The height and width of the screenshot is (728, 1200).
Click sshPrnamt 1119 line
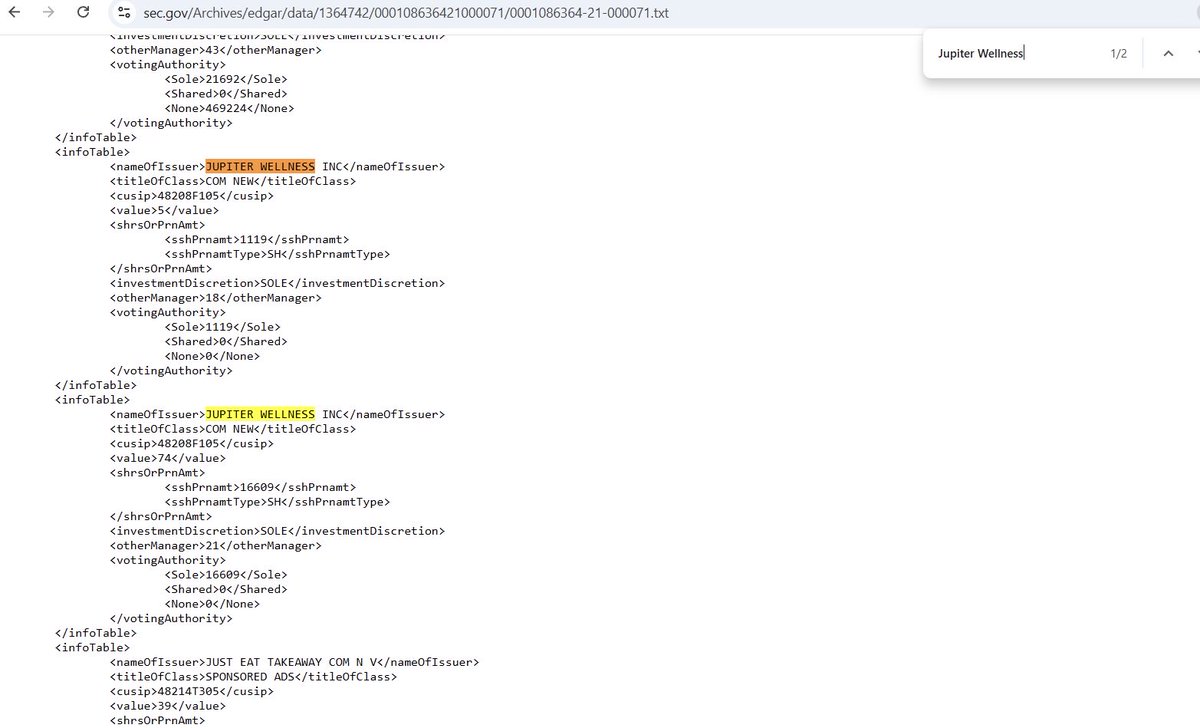257,240
